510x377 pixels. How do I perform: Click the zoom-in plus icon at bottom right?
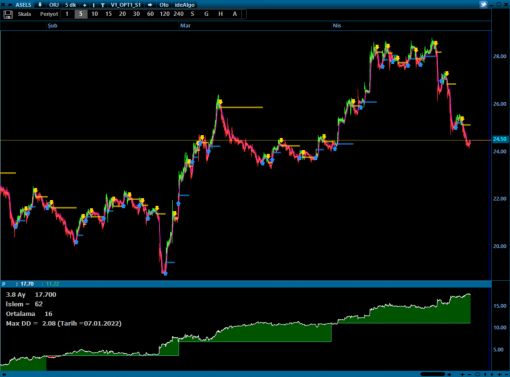[462, 374]
